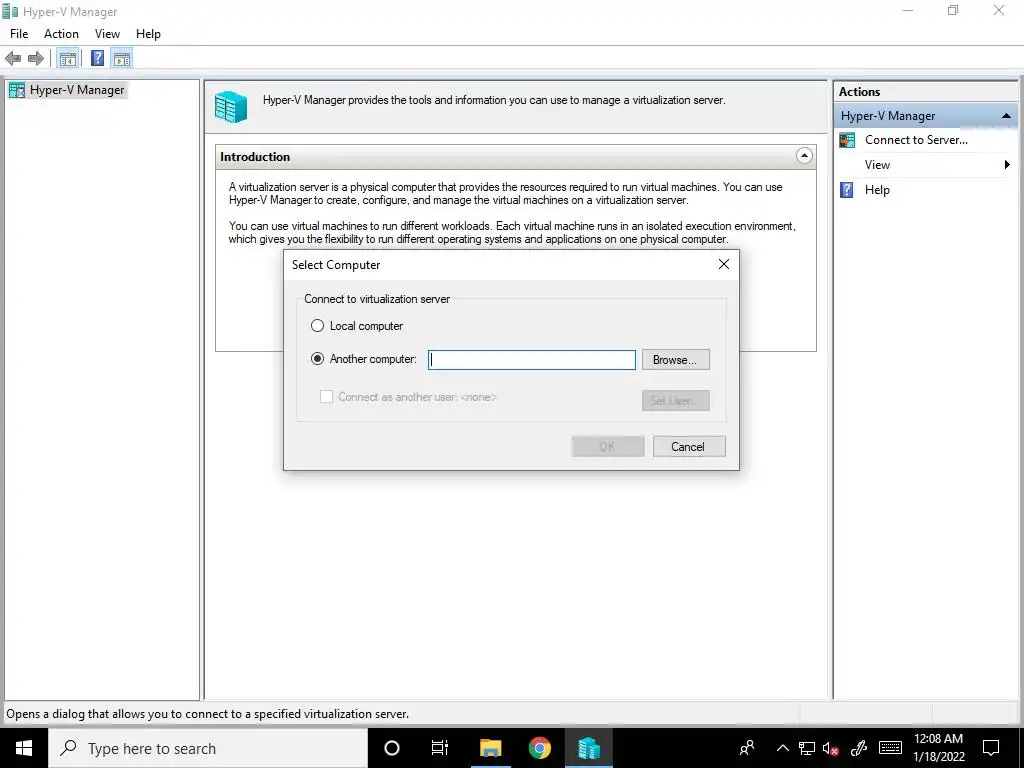Click the Cortana circle icon

click(391, 748)
